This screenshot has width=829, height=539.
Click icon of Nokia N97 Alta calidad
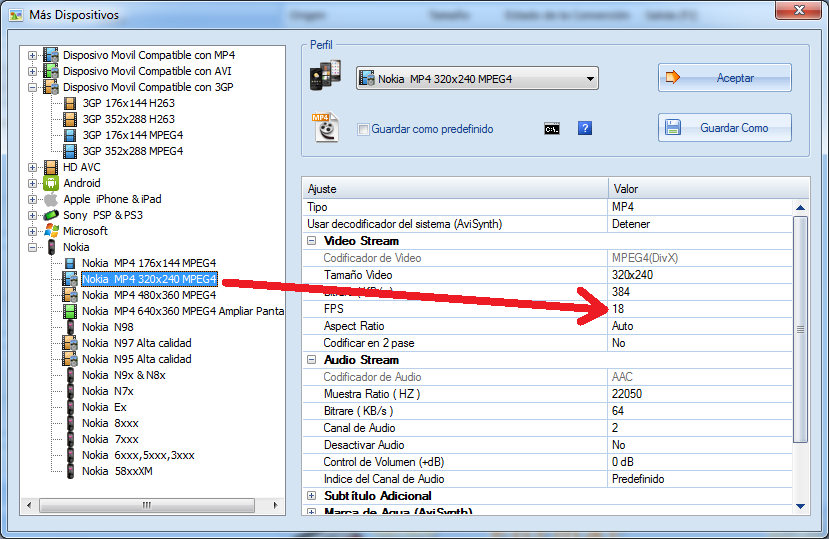(x=70, y=343)
